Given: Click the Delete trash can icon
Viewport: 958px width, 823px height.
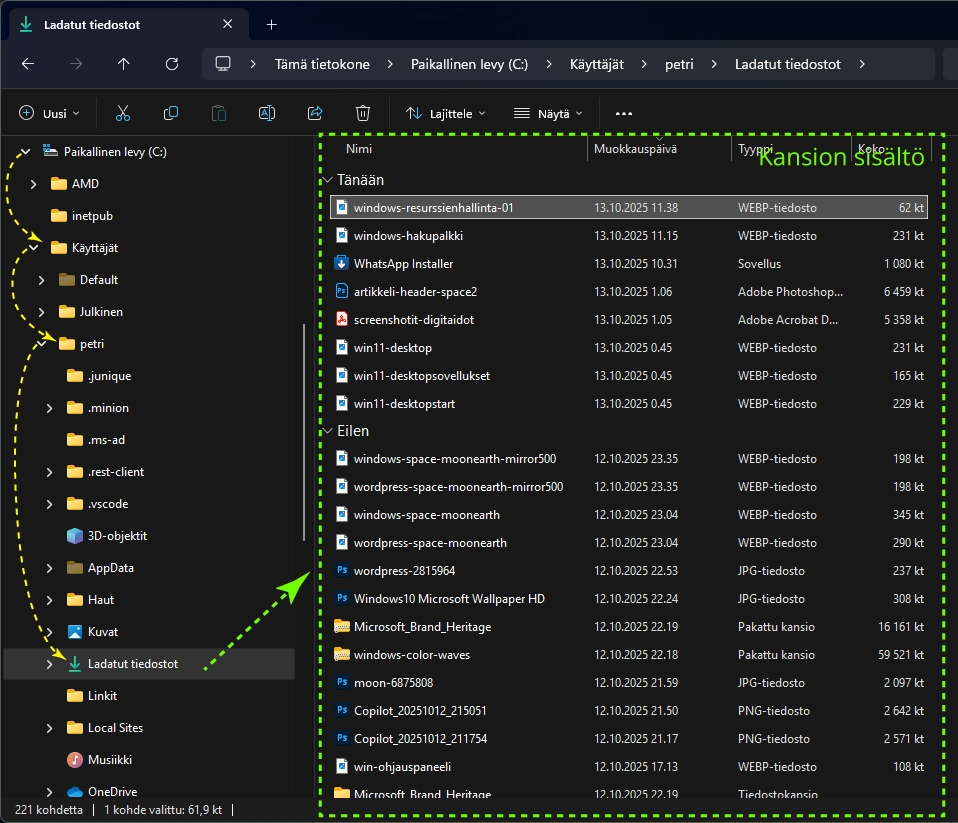Looking at the screenshot, I should pyautogui.click(x=363, y=114).
